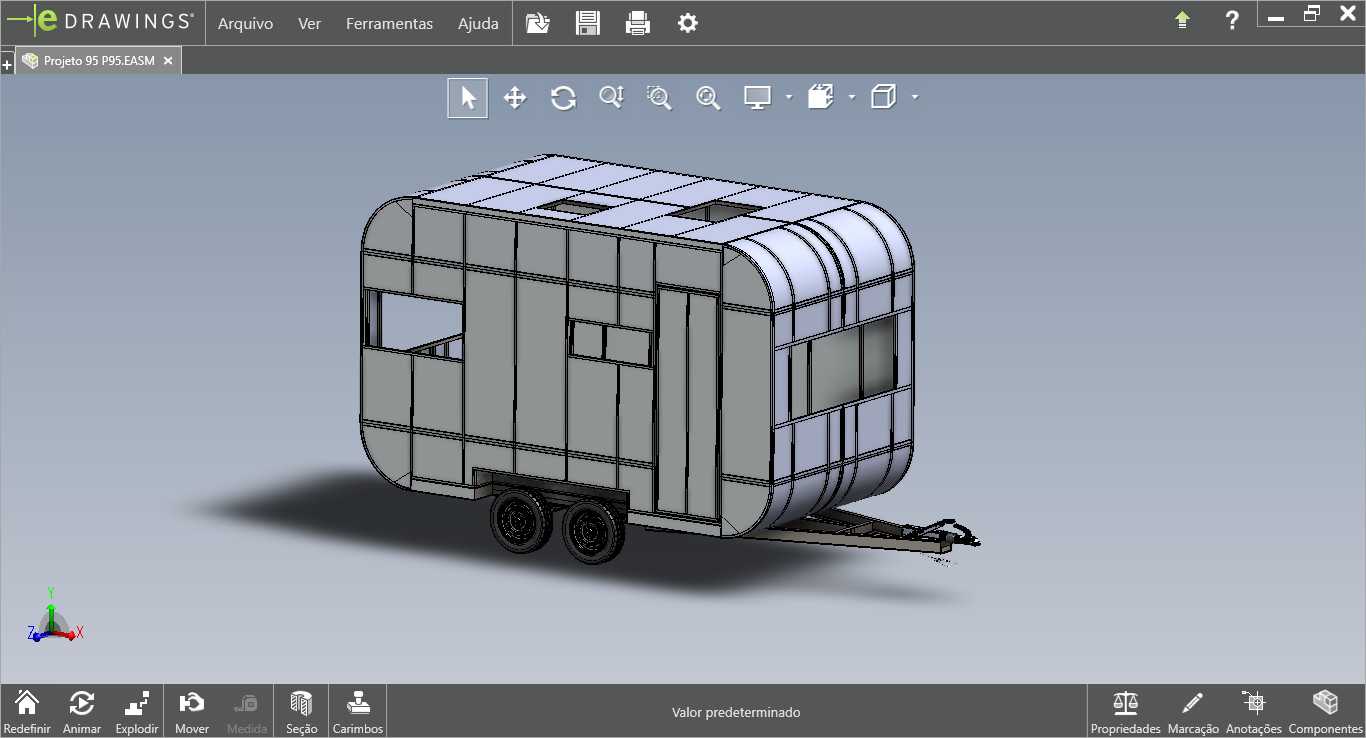Open the Componentes panel
Image resolution: width=1366 pixels, height=738 pixels.
(x=1326, y=711)
